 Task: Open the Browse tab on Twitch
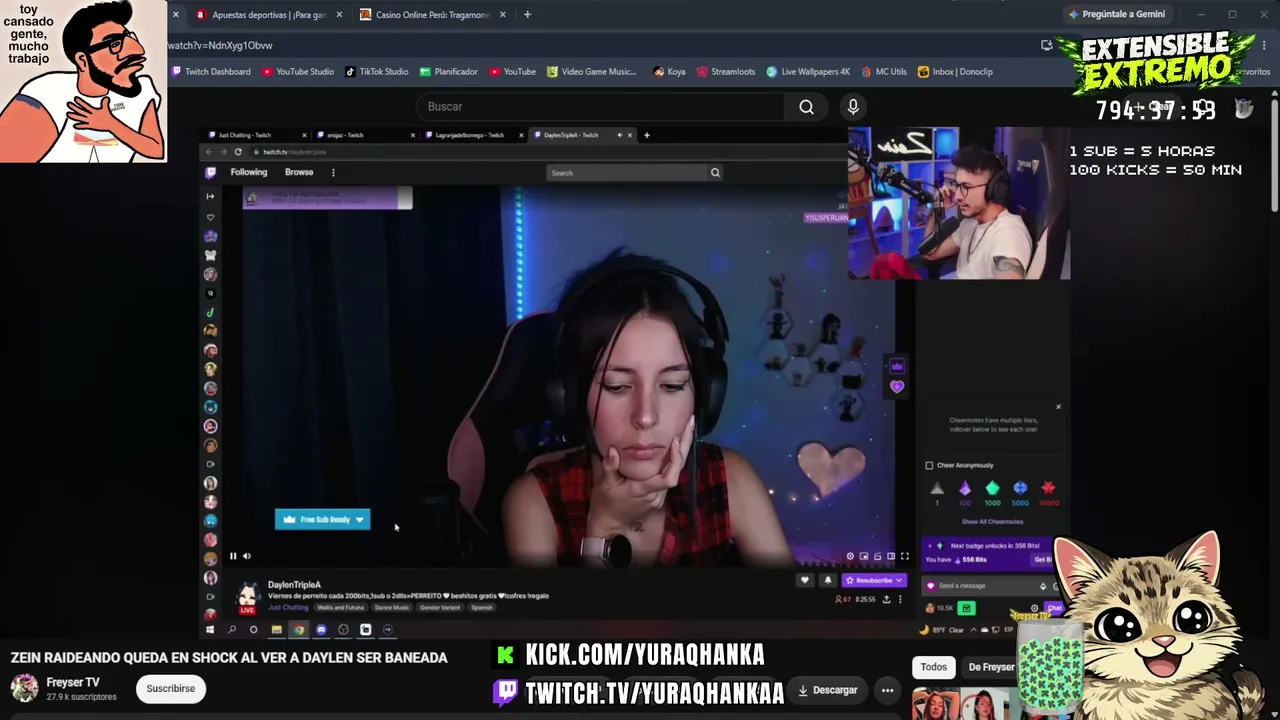(x=299, y=172)
